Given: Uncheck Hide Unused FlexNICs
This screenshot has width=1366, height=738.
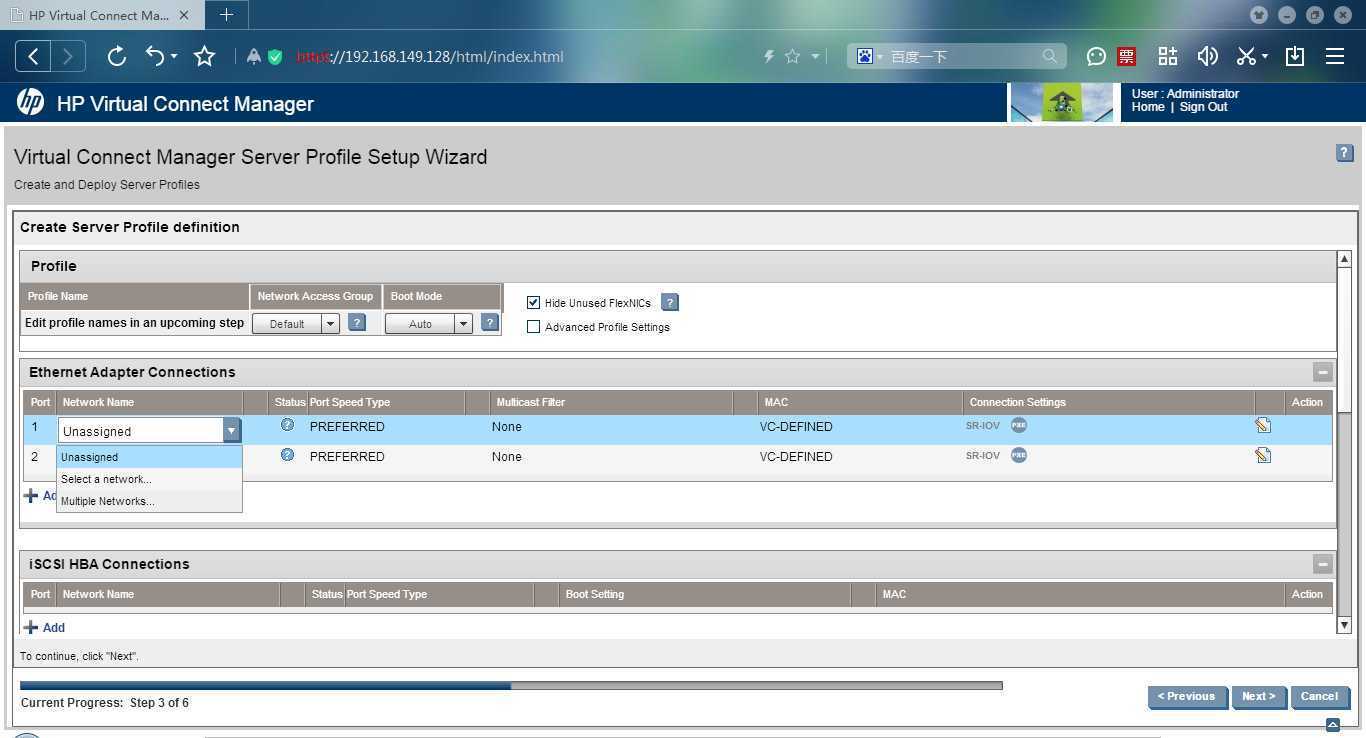Looking at the screenshot, I should pos(533,302).
